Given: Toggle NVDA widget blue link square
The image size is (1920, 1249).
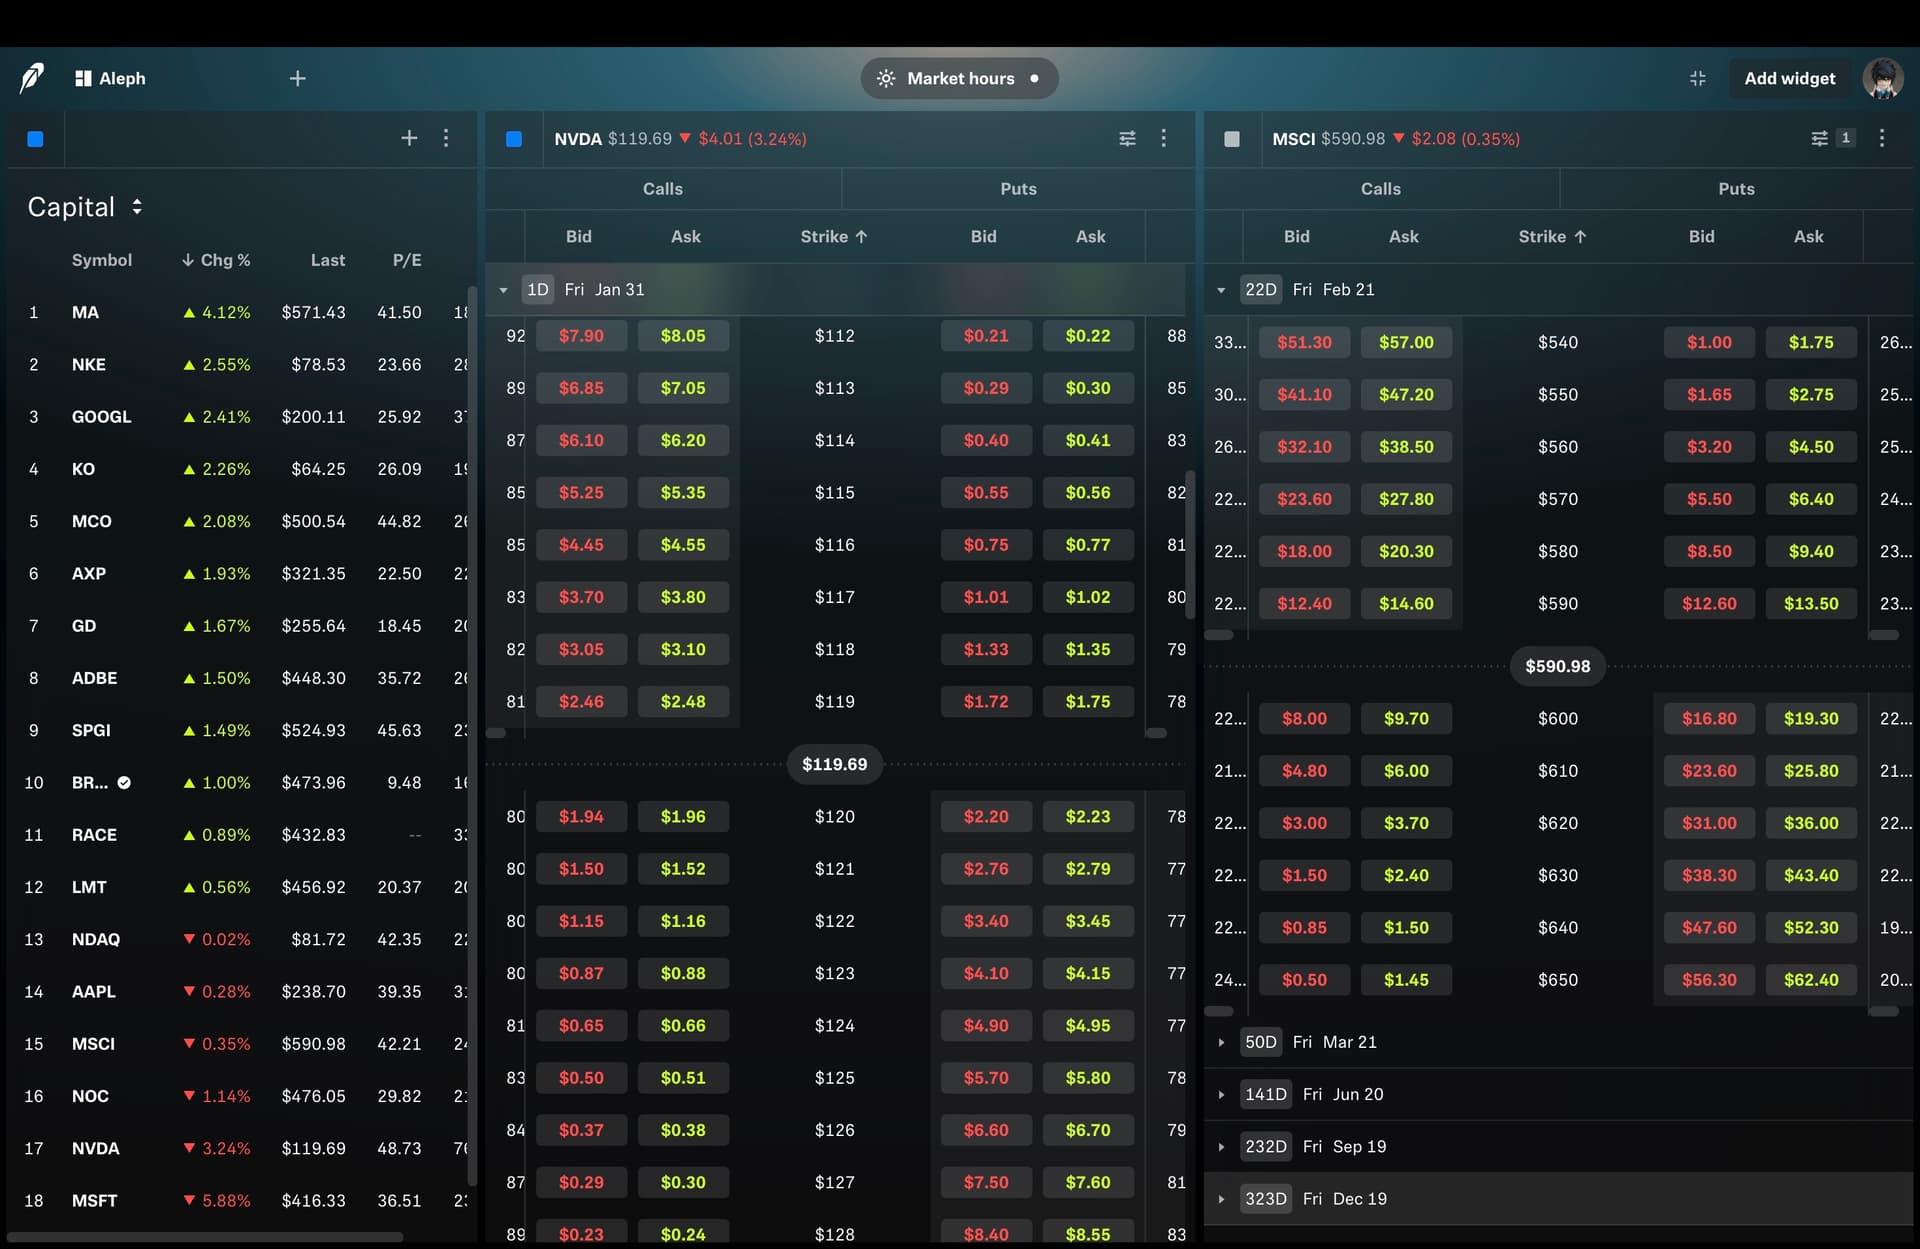Looking at the screenshot, I should click(514, 139).
